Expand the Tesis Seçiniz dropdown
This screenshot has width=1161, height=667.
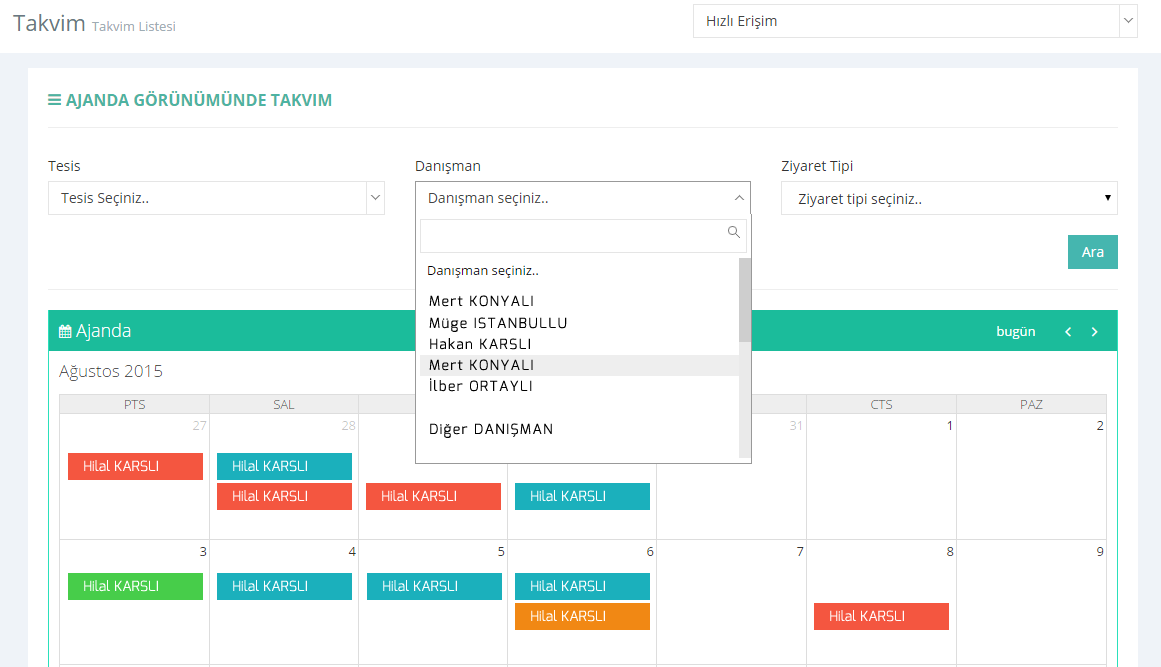click(216, 198)
